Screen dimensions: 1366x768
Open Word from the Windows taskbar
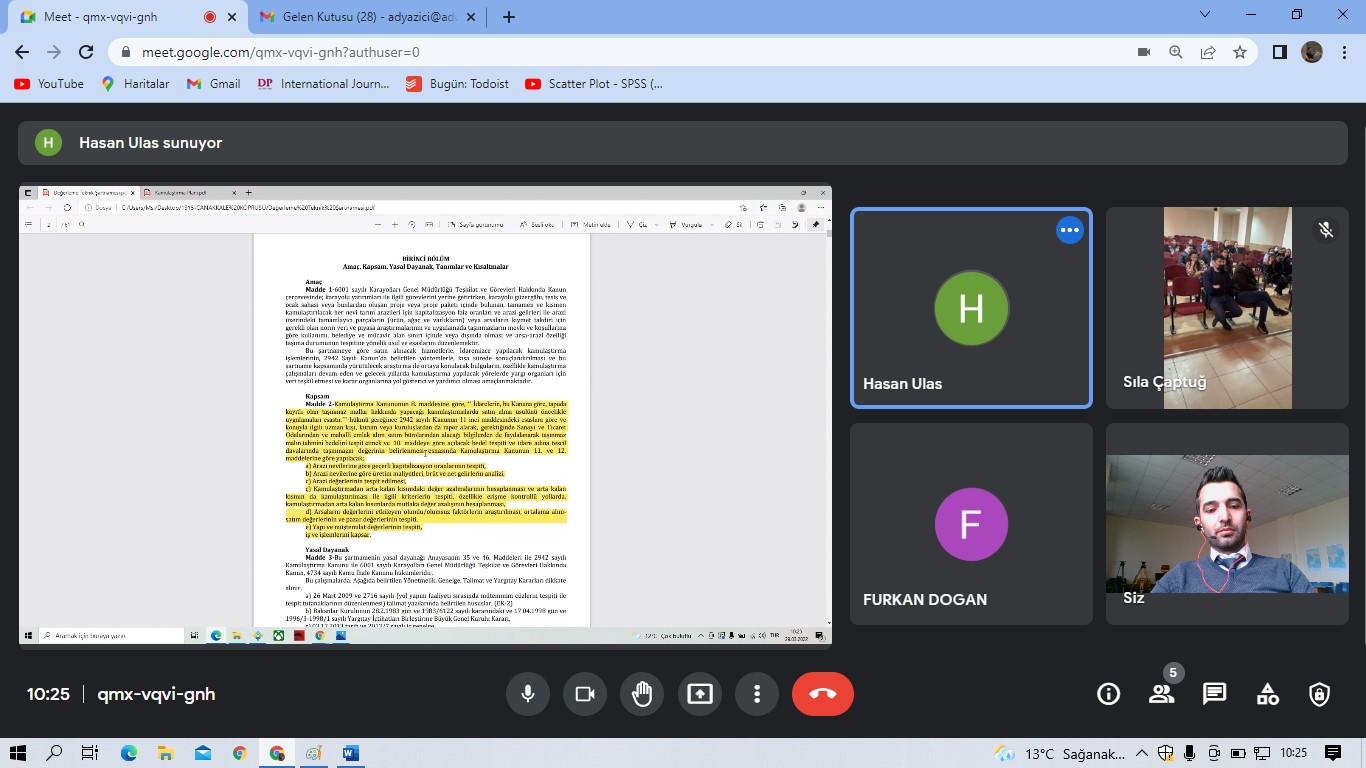click(x=350, y=753)
